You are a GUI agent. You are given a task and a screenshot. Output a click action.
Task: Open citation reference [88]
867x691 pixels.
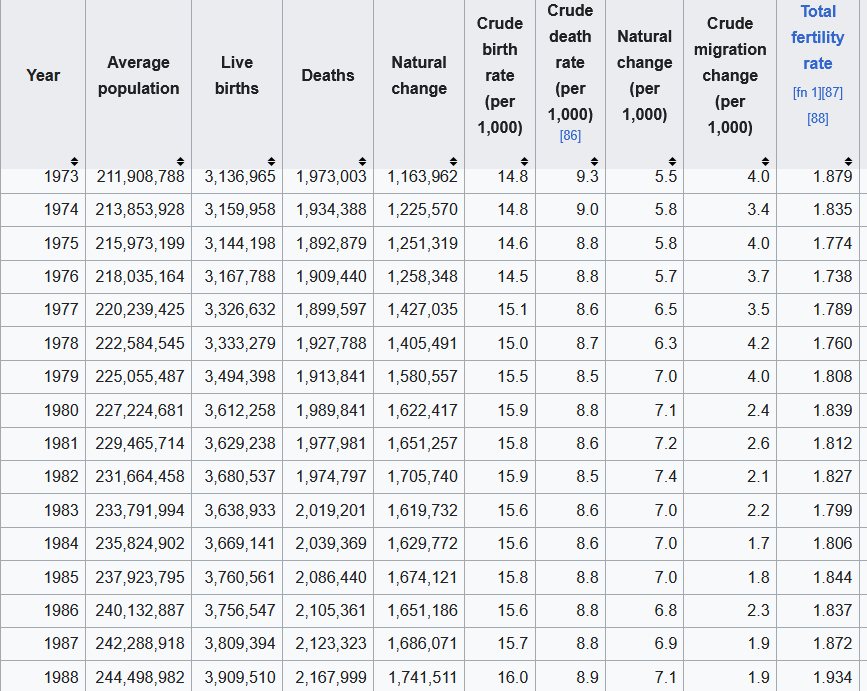click(818, 118)
